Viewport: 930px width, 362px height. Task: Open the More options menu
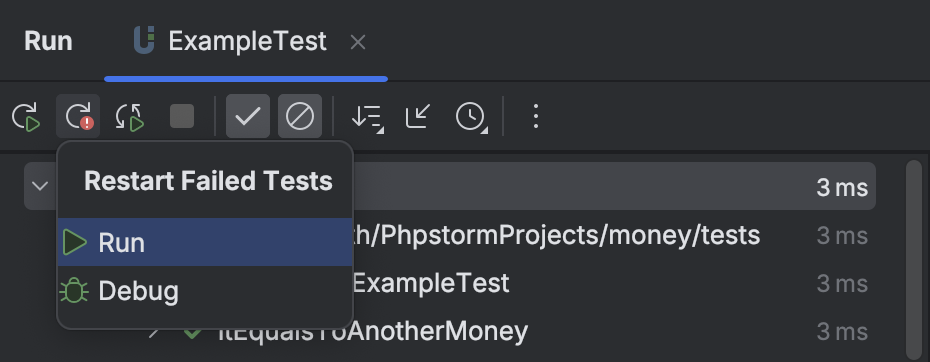coord(536,116)
